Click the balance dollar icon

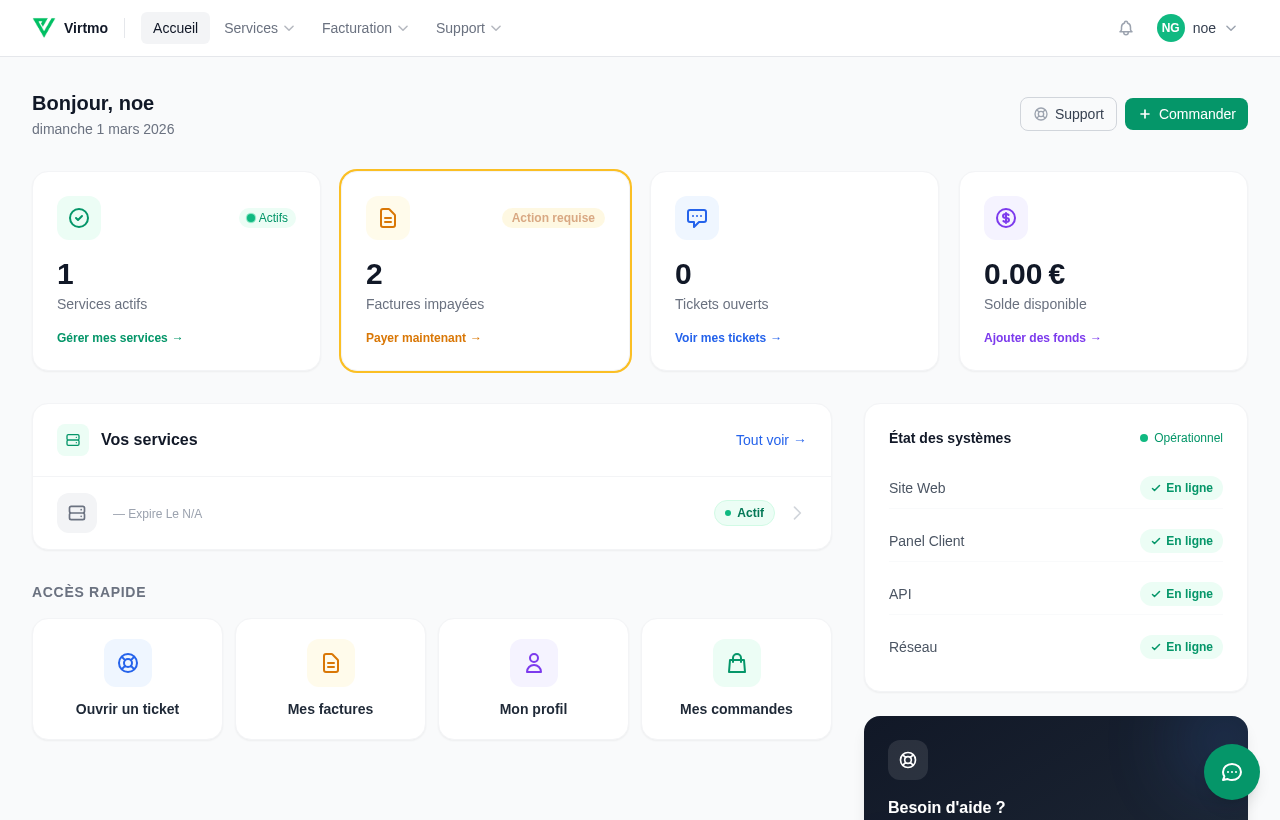click(x=1005, y=218)
